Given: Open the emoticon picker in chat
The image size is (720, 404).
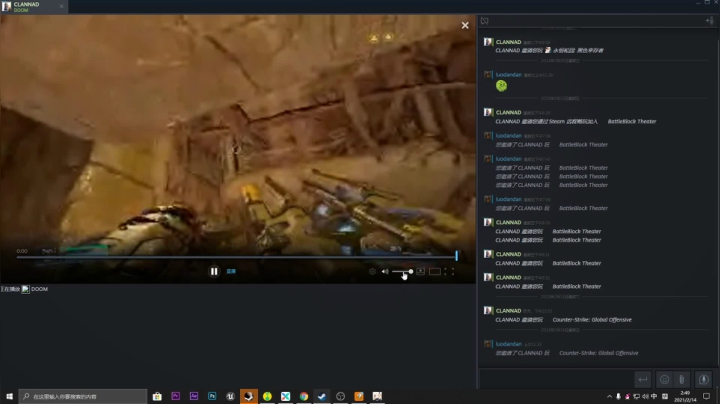Looking at the screenshot, I should tap(664, 379).
